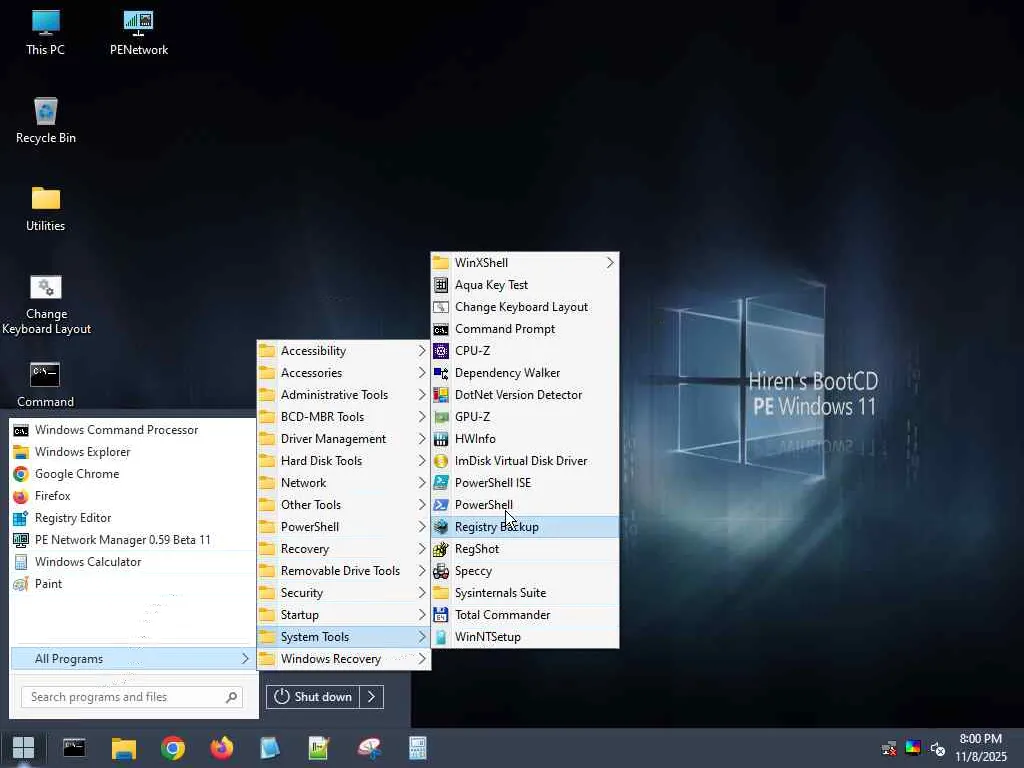Expand Removable Drive Tools folder

pyautogui.click(x=344, y=571)
